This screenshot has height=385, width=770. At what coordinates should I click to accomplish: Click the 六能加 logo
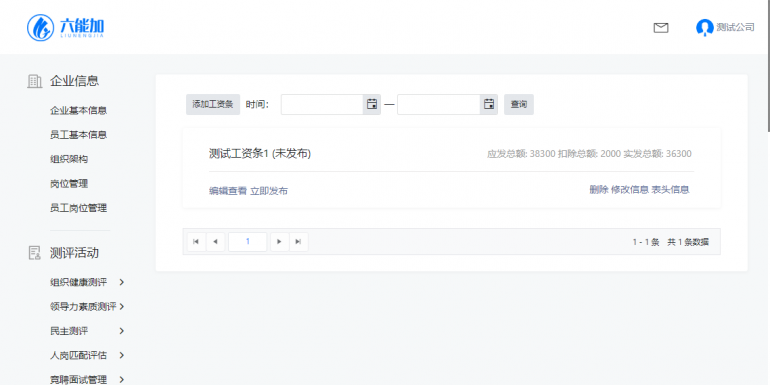coord(65,27)
